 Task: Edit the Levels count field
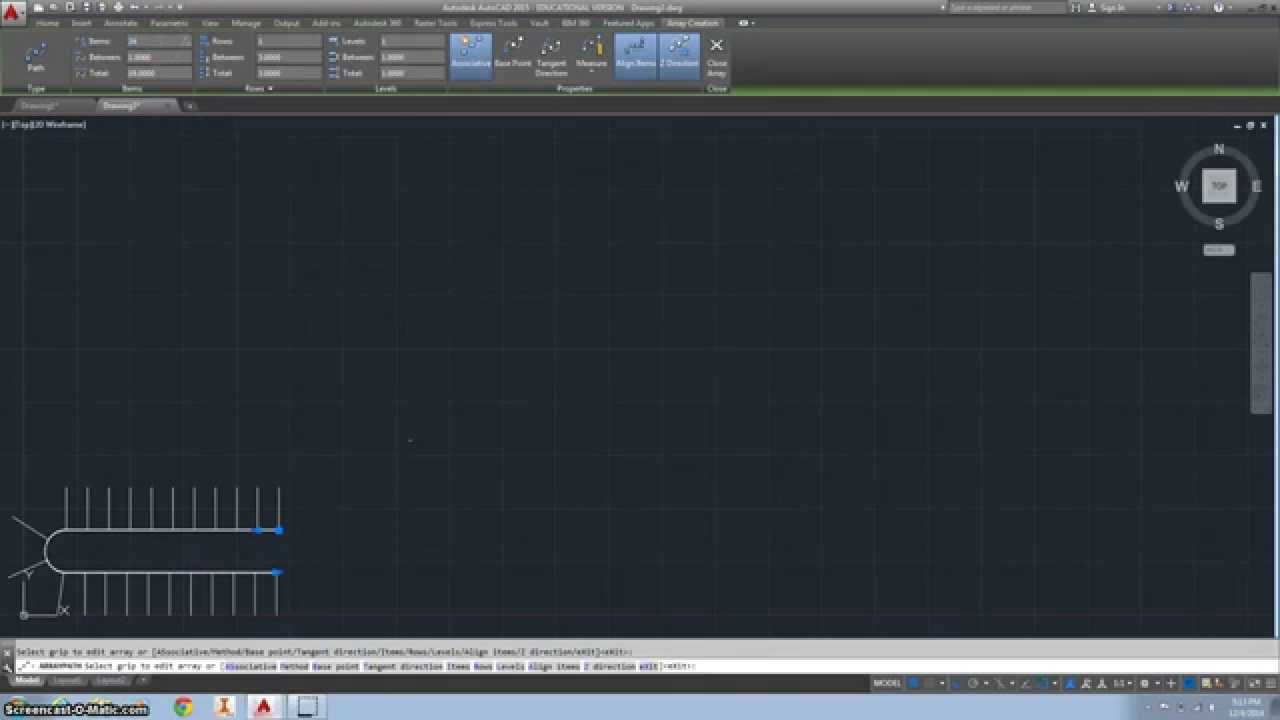coord(411,41)
